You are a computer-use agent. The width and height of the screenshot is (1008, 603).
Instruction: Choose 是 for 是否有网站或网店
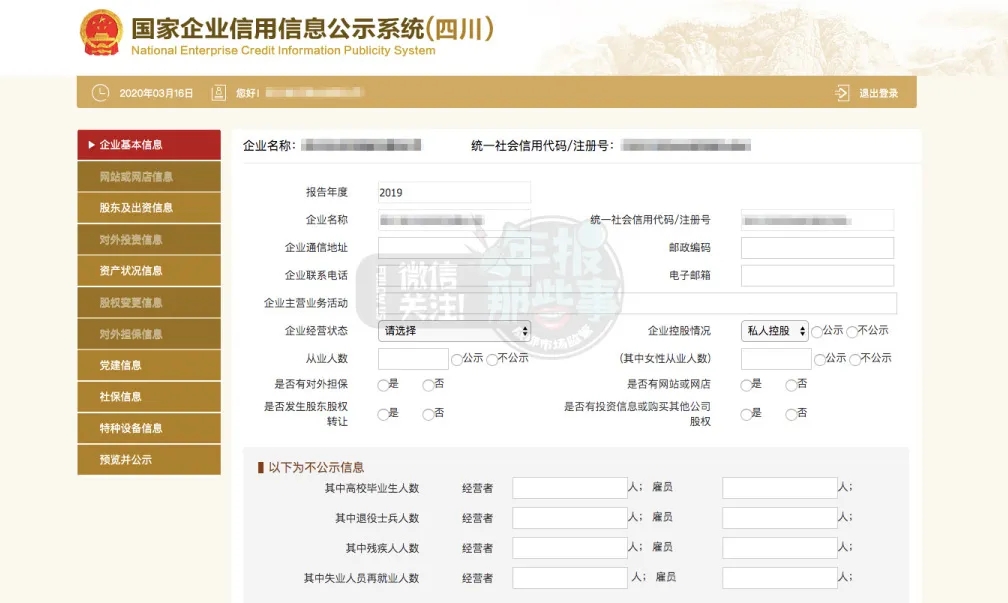746,385
